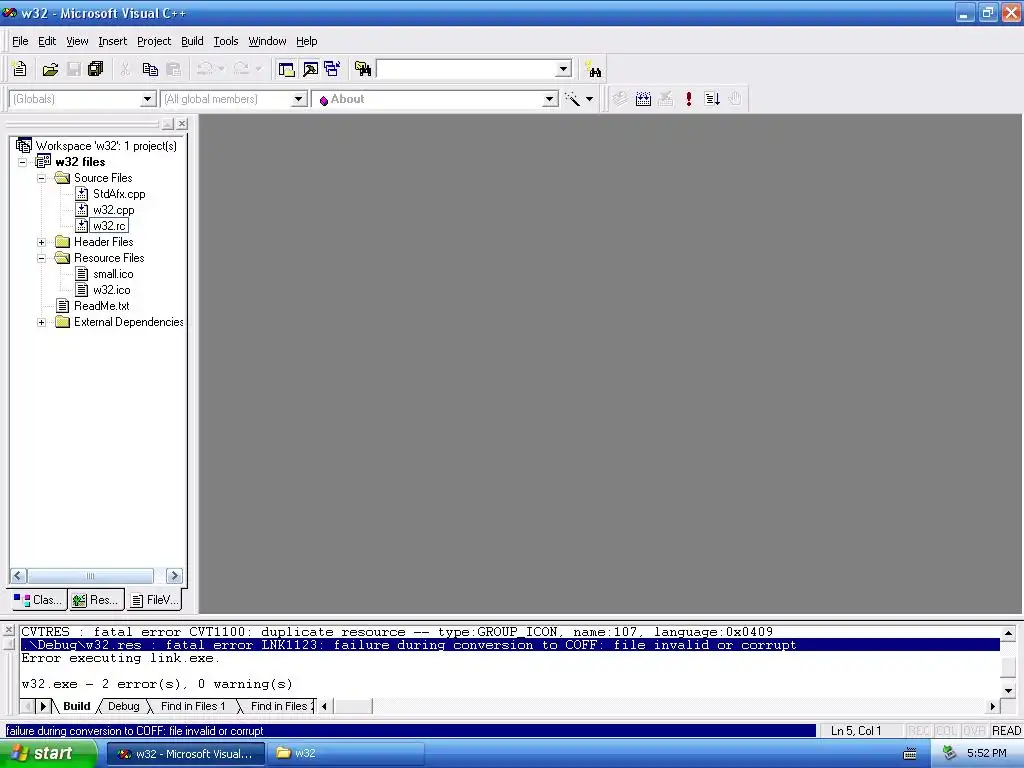Open the Project menu
Viewport: 1024px width, 768px height.
pyautogui.click(x=154, y=41)
